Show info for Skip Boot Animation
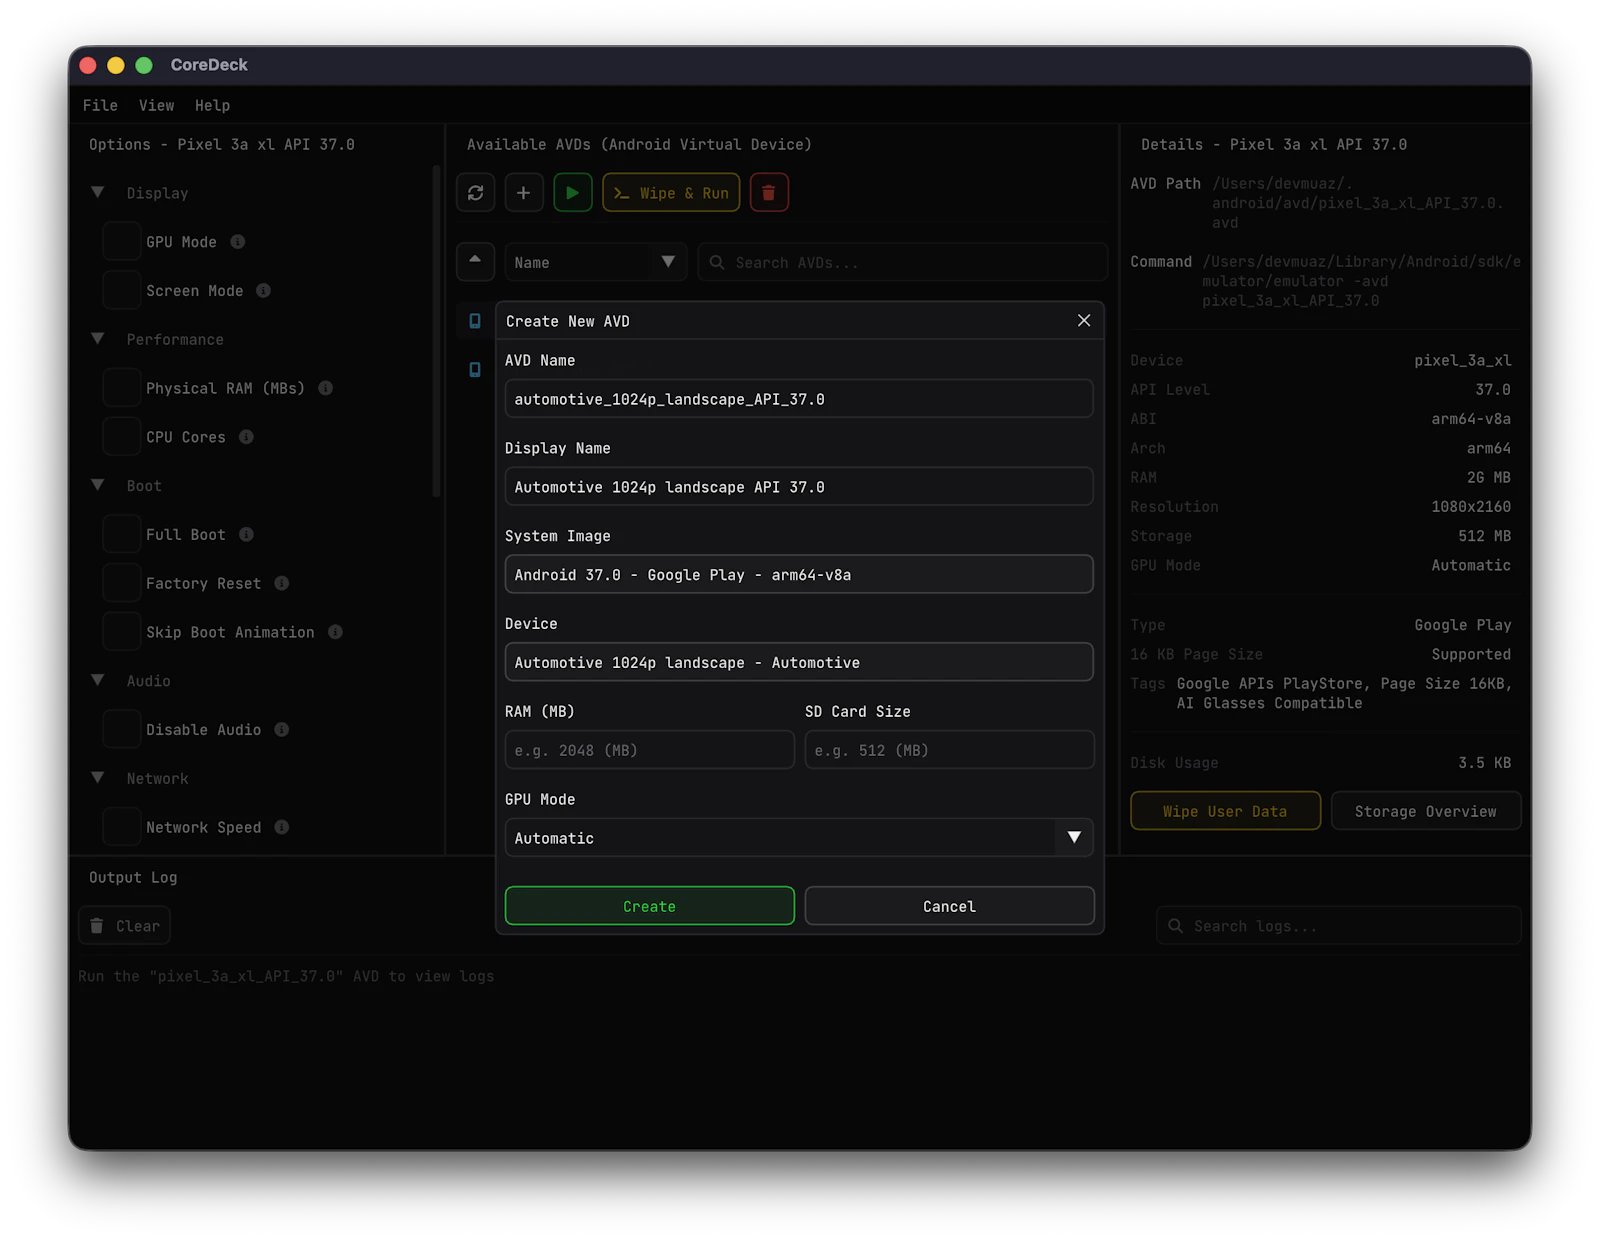The height and width of the screenshot is (1241, 1600). point(335,632)
